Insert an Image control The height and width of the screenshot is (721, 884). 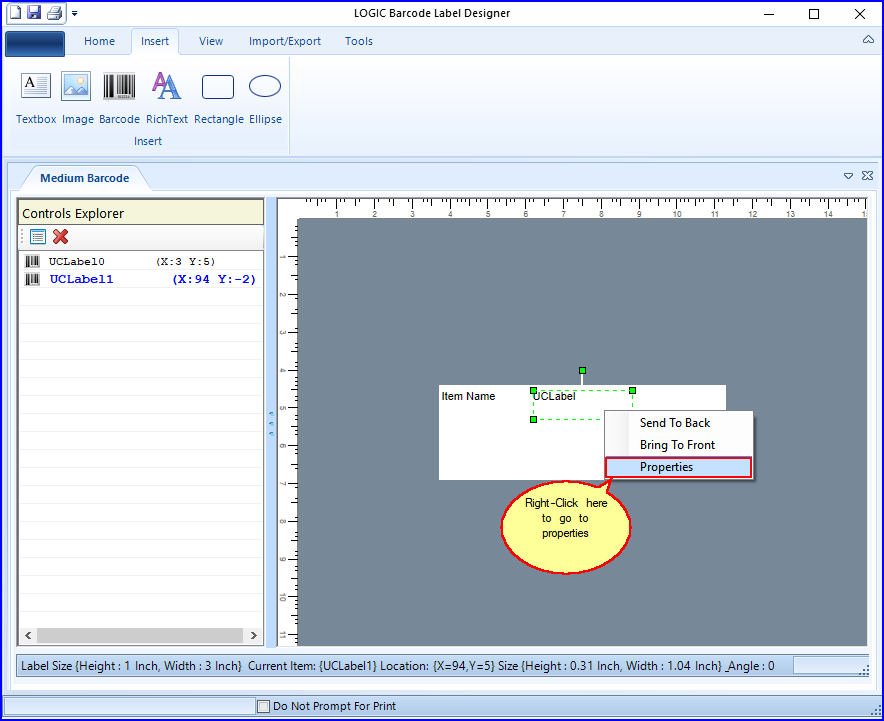77,98
